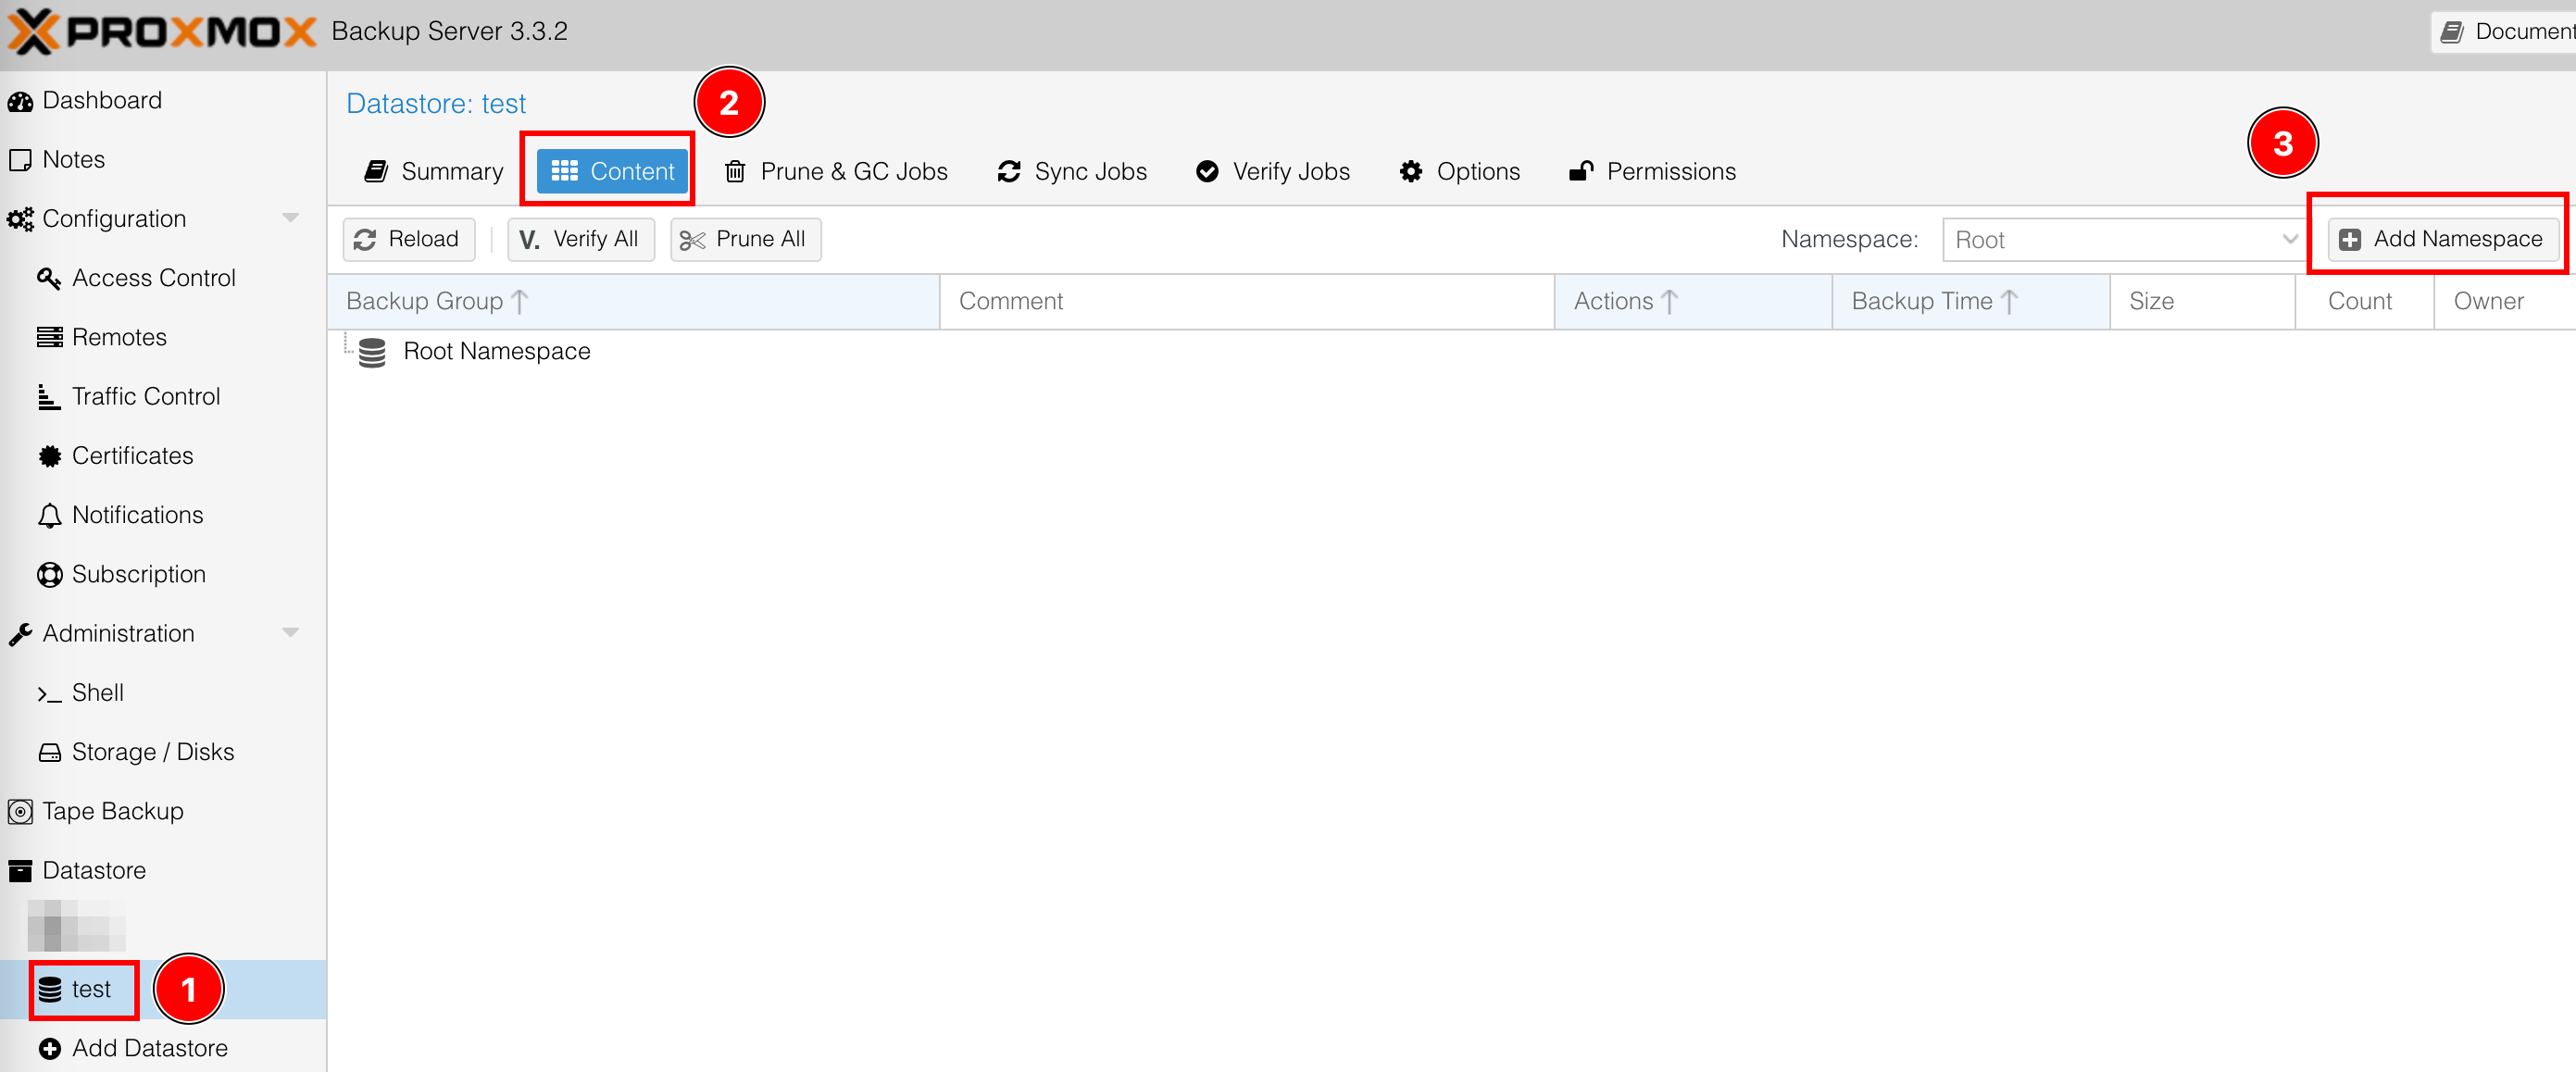
Task: Collapse the Configuration section arrow
Action: [x=290, y=218]
